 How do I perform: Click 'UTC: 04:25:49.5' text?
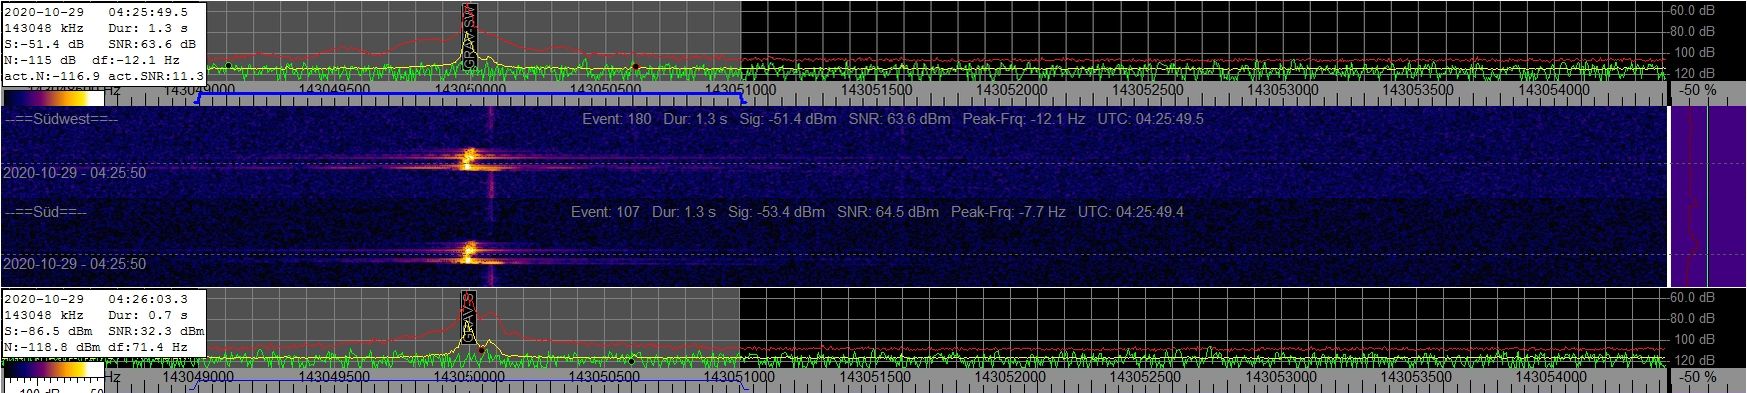pyautogui.click(x=1150, y=119)
